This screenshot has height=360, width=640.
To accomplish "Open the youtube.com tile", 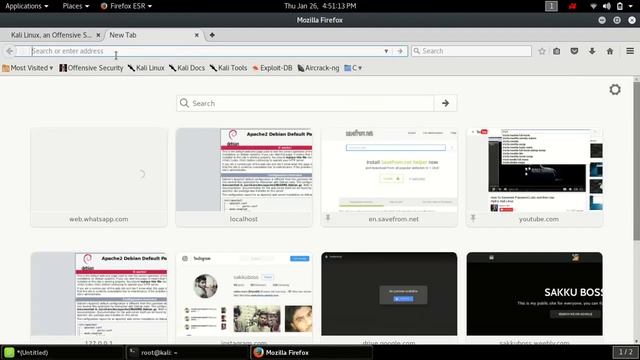I will tap(534, 177).
